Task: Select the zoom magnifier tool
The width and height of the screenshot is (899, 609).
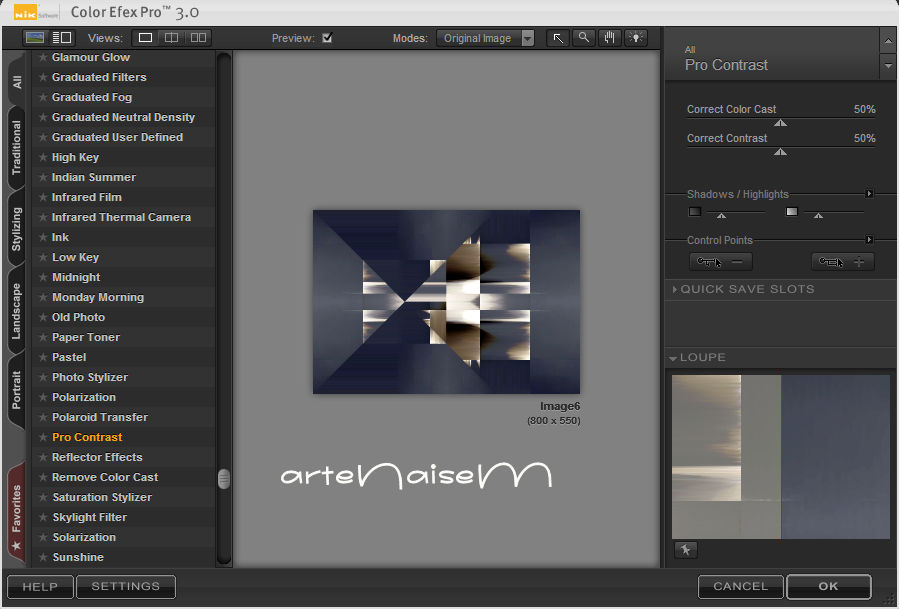Action: click(584, 38)
